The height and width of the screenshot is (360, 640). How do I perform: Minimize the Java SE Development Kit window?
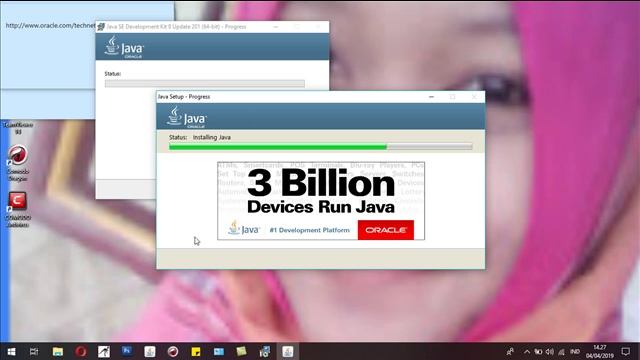pyautogui.click(x=276, y=27)
